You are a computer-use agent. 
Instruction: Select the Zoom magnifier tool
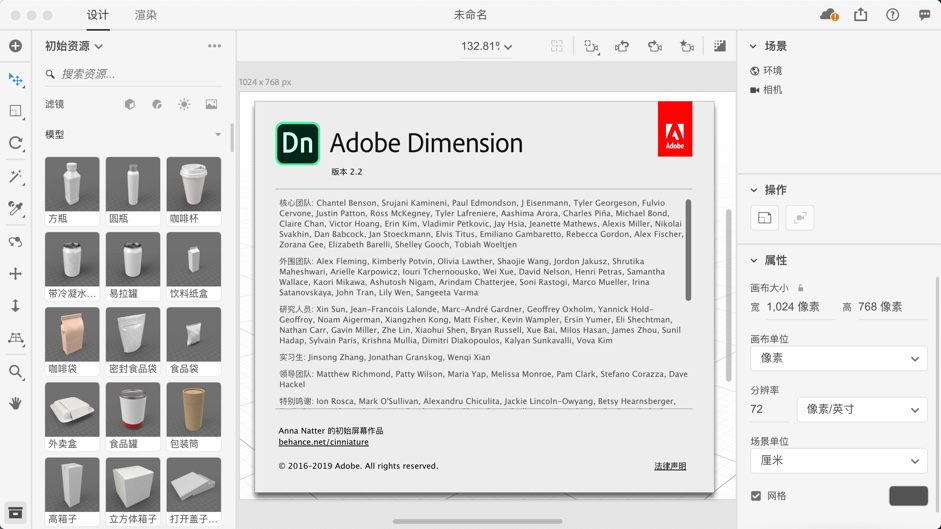16,372
